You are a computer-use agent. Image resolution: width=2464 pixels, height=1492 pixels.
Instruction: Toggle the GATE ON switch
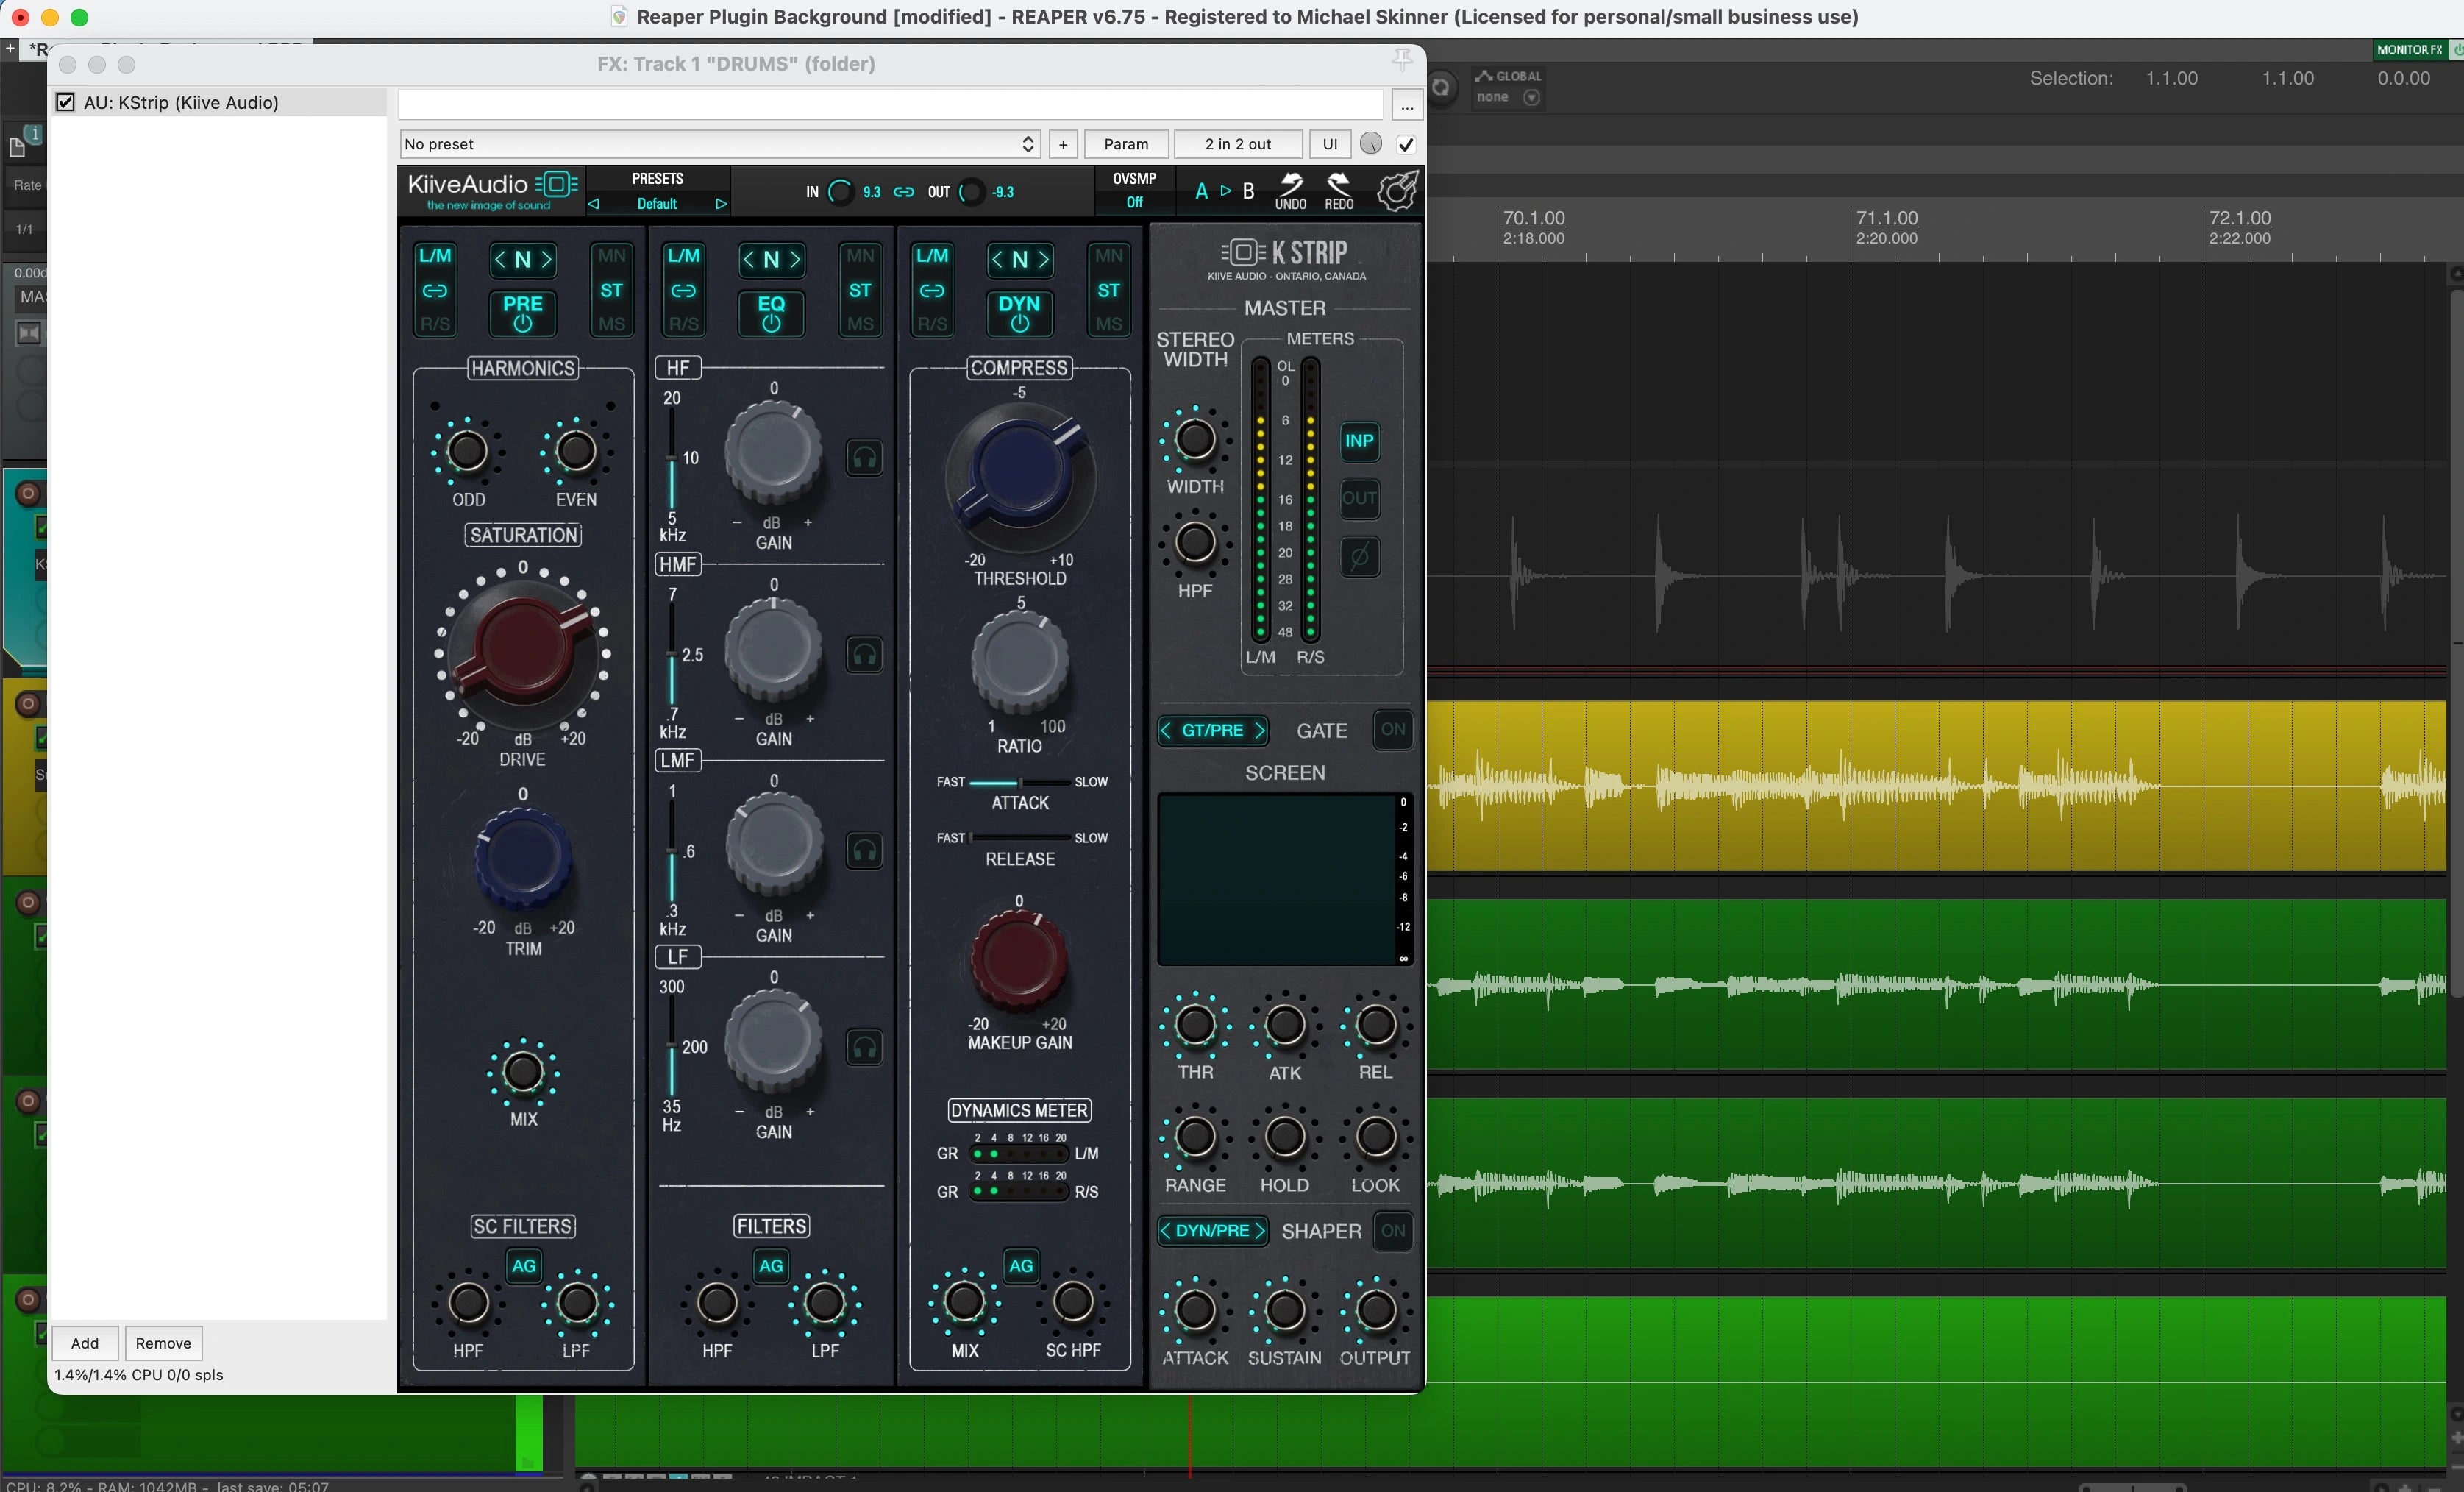(1392, 730)
